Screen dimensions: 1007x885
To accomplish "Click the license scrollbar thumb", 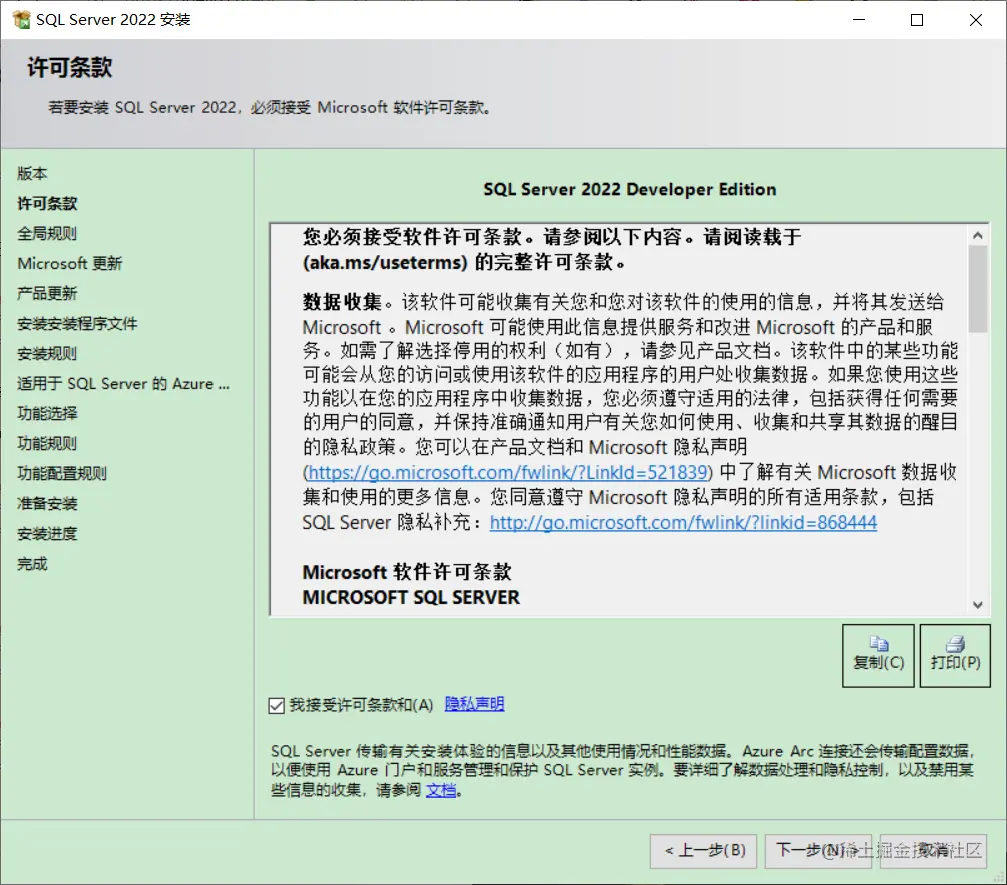I will [x=977, y=289].
